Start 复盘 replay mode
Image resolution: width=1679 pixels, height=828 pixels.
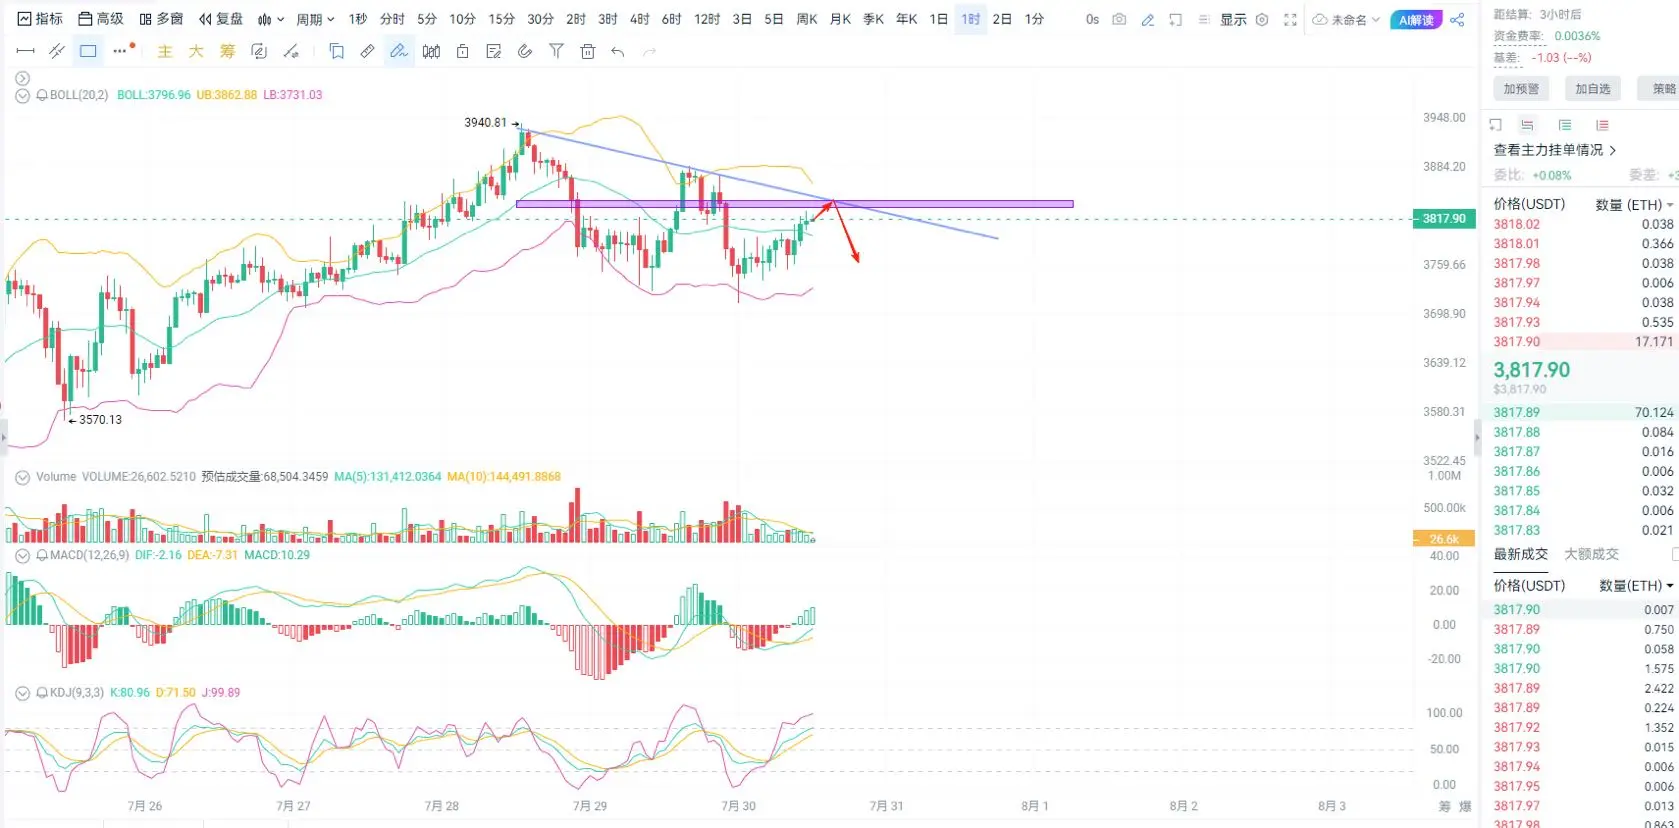pos(221,19)
